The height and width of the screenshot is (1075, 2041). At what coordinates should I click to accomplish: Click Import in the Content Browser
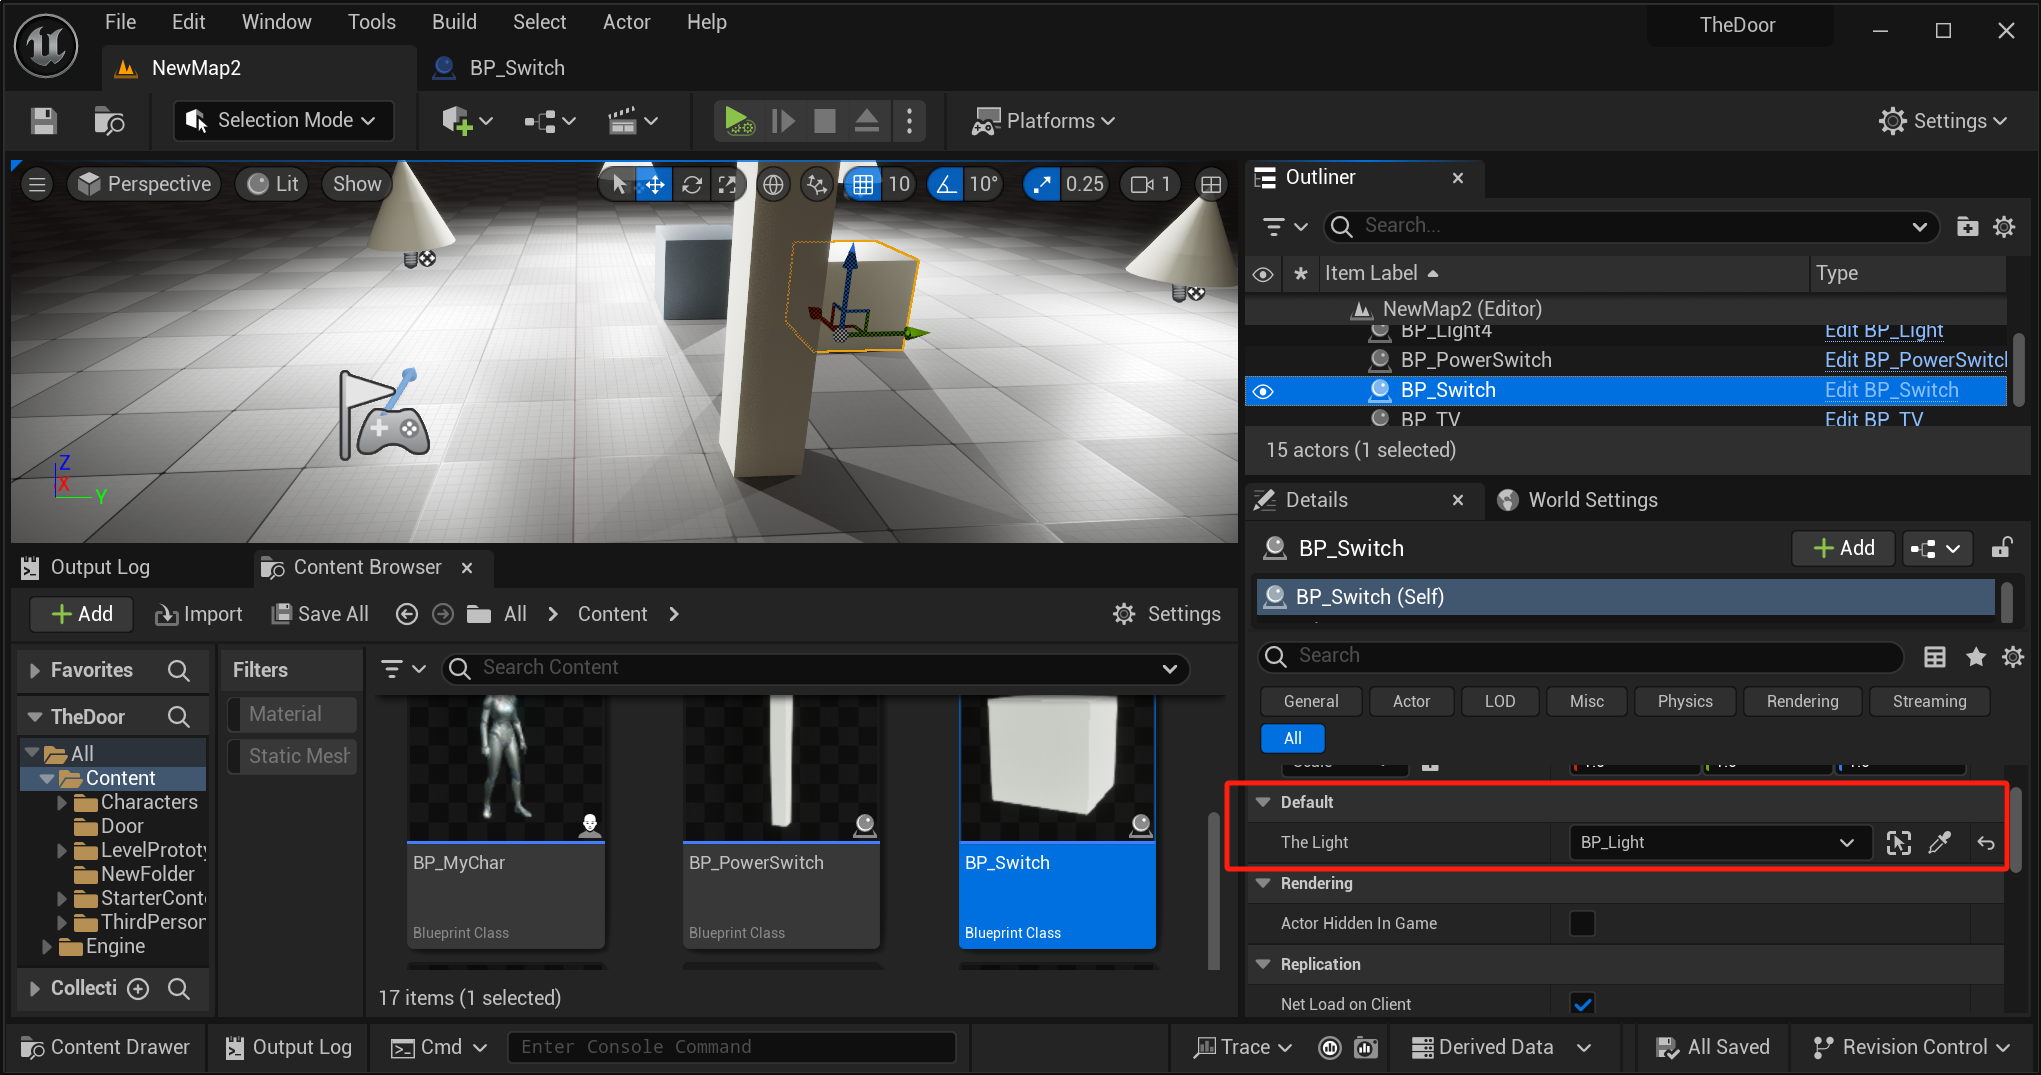click(199, 614)
